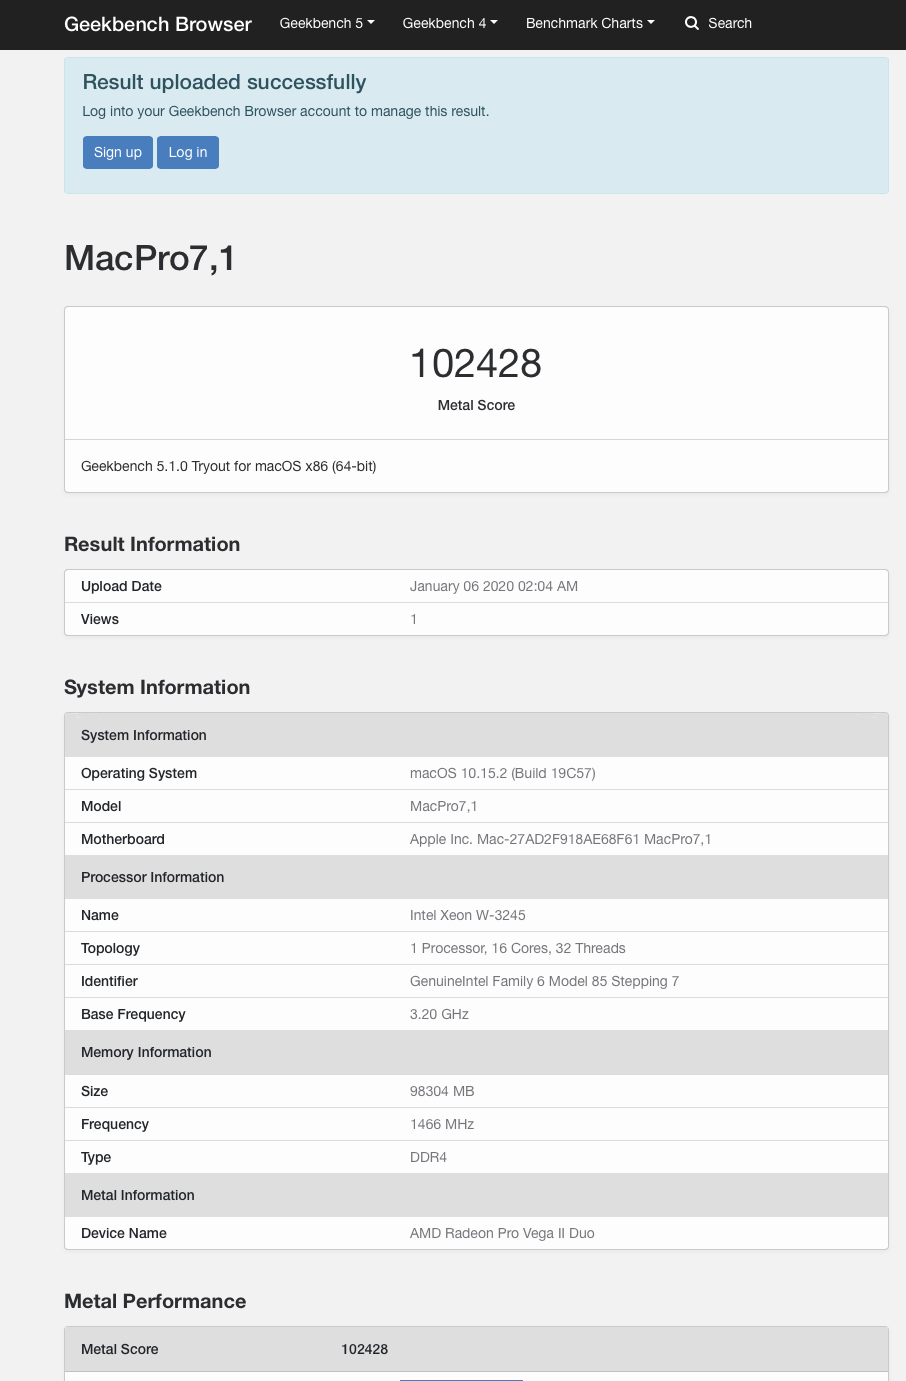This screenshot has height=1381, width=906.
Task: Click the Views count value 1
Action: coord(414,619)
